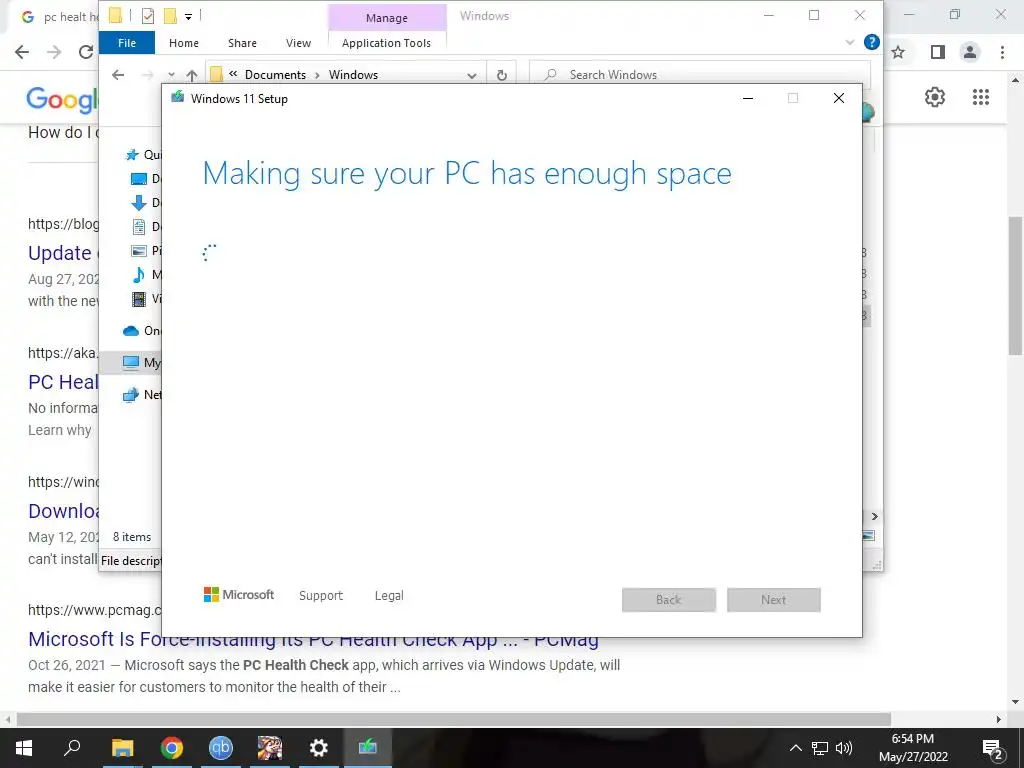Minimize the Windows 11 Setup window
This screenshot has height=768, width=1024.
click(748, 99)
